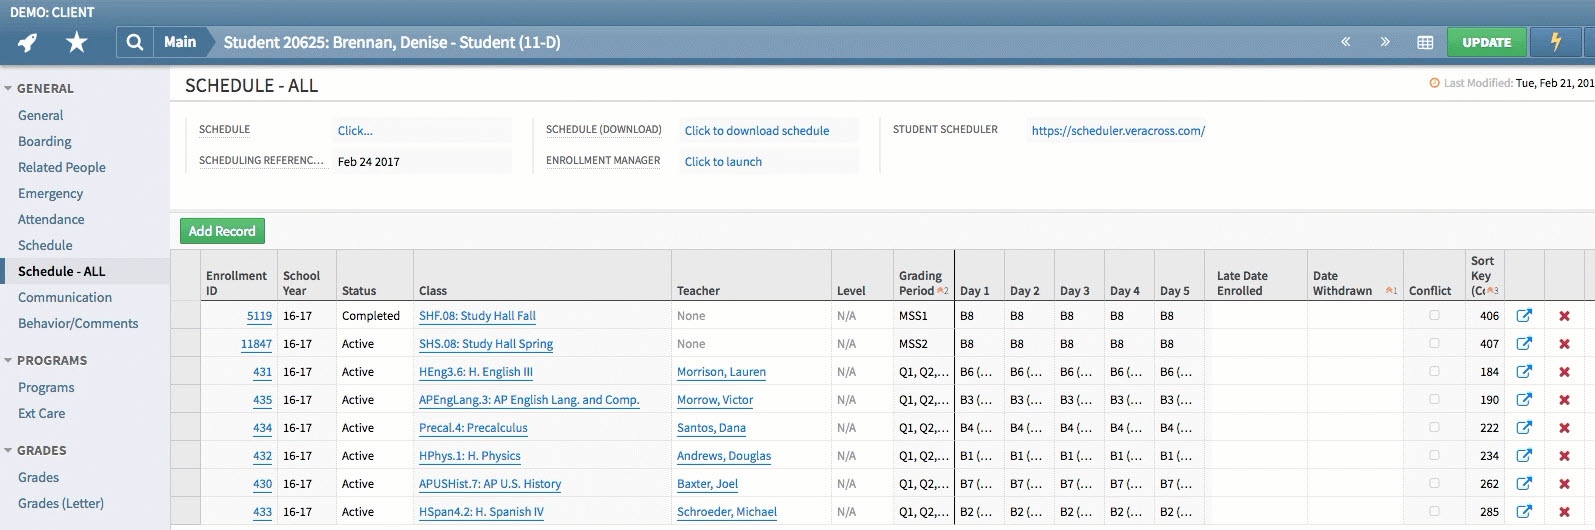Click the magnifying glass search icon
The width and height of the screenshot is (1595, 530).
(x=134, y=42)
